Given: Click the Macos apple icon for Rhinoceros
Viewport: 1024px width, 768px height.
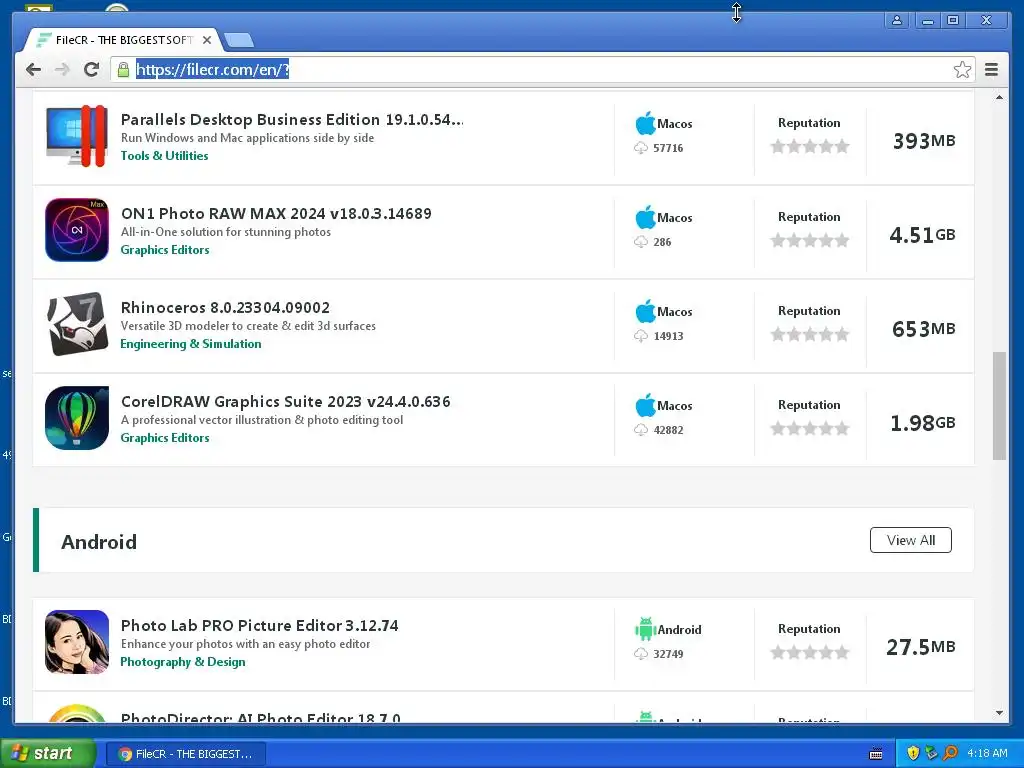Looking at the screenshot, I should click(645, 312).
